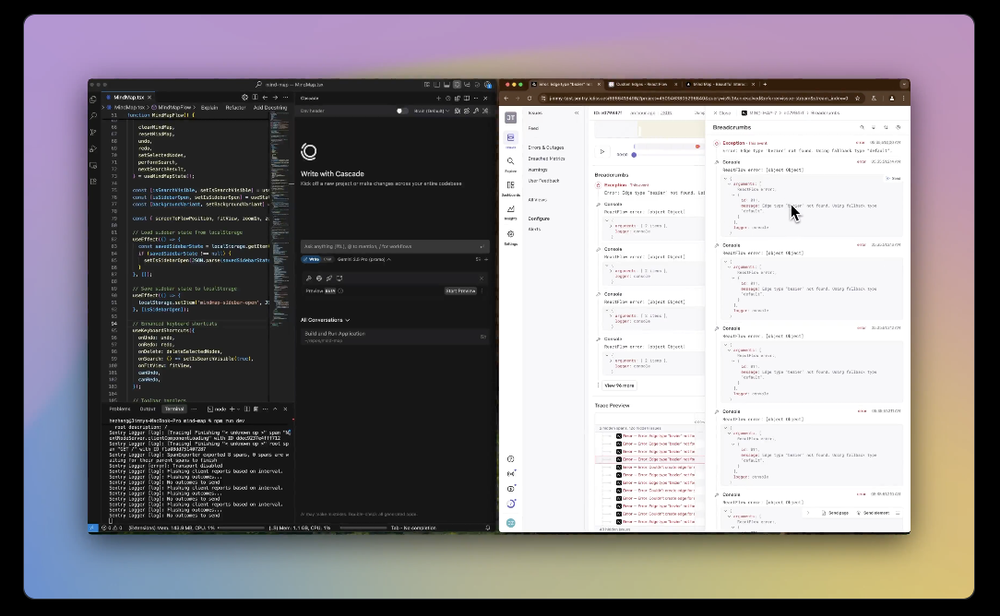Expand the All Conversations dropdown
The height and width of the screenshot is (616, 1000).
pos(325,320)
